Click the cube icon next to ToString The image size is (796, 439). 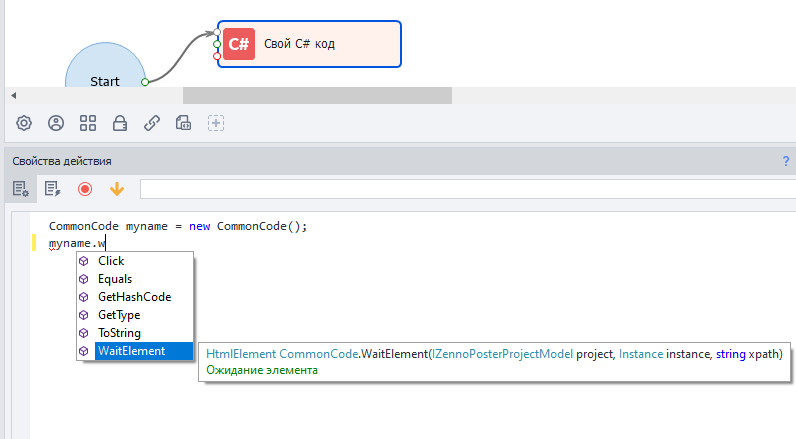(84, 333)
